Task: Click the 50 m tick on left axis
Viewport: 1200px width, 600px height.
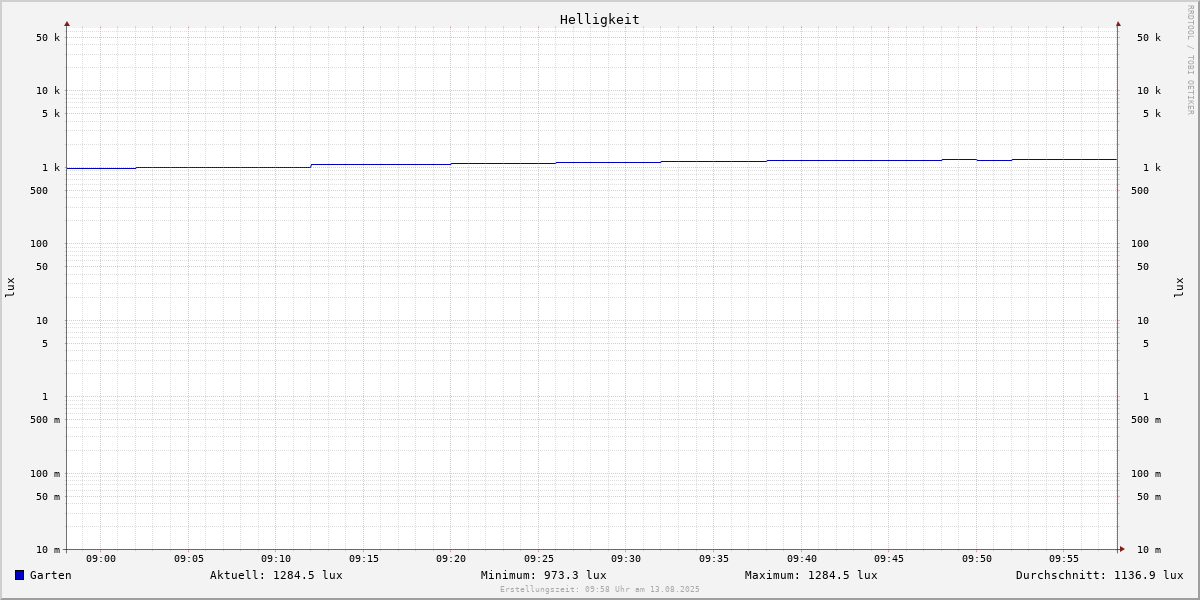Action: tap(48, 497)
